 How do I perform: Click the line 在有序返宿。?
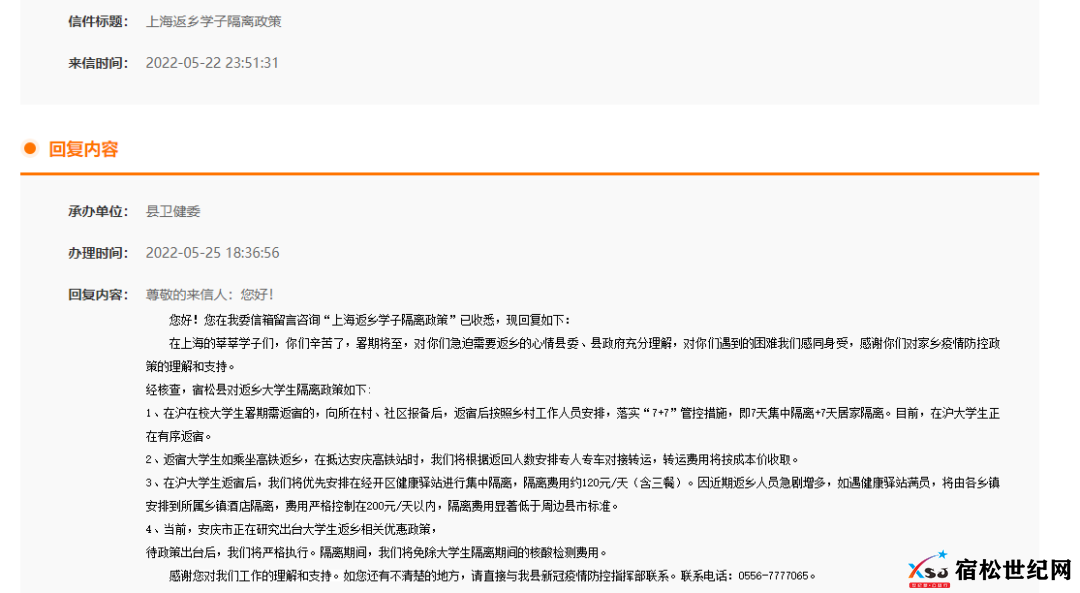pos(179,437)
